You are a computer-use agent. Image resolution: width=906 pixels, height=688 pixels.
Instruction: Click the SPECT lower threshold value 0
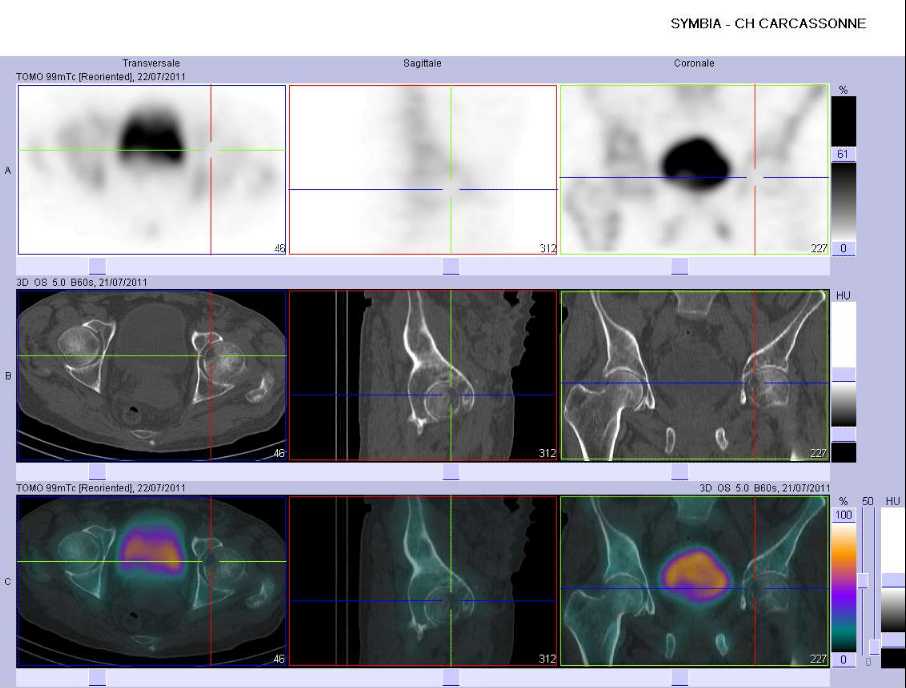pyautogui.click(x=843, y=248)
